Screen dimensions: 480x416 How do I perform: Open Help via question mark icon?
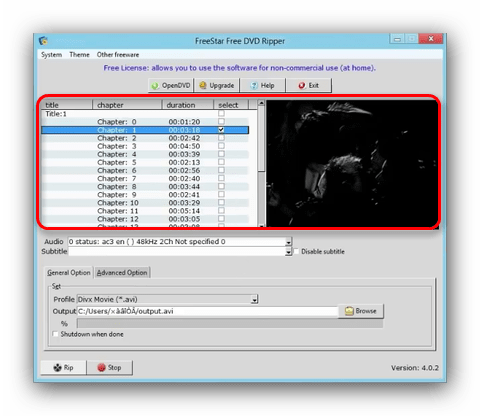(254, 86)
